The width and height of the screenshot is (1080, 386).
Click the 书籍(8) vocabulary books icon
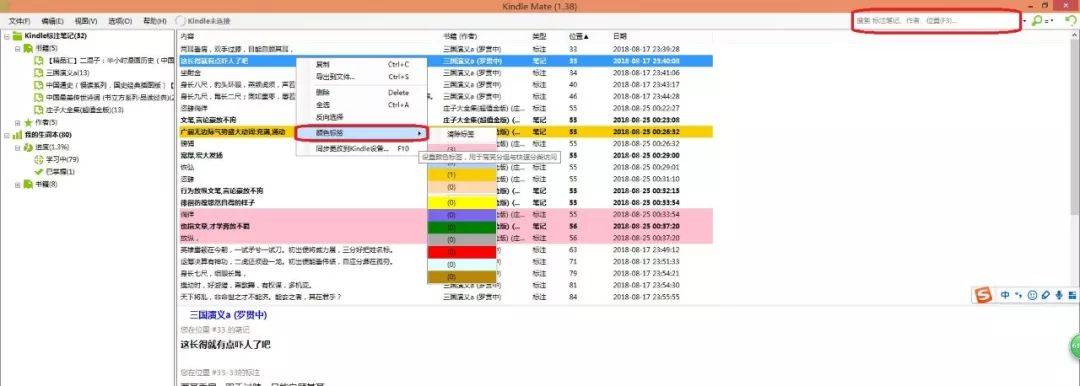28,184
